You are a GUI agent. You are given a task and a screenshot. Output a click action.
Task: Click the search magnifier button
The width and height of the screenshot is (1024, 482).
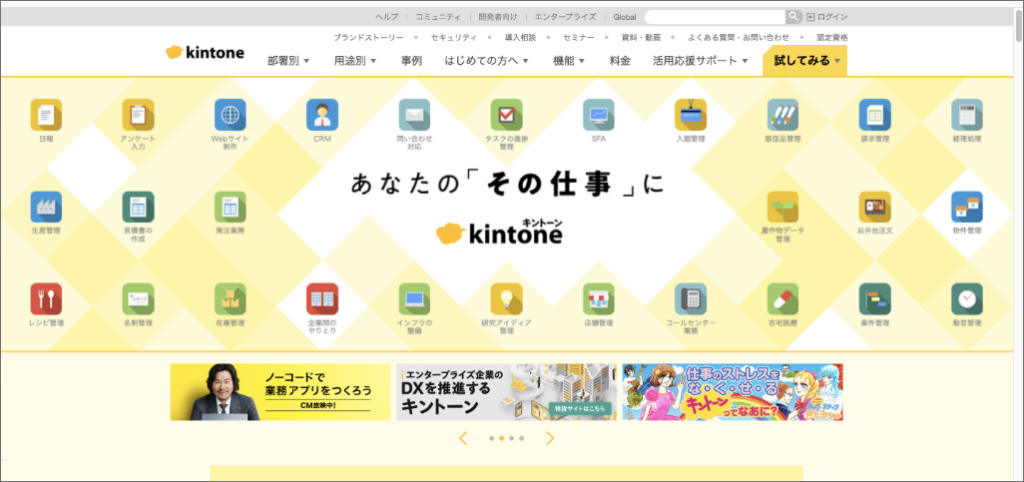793,17
